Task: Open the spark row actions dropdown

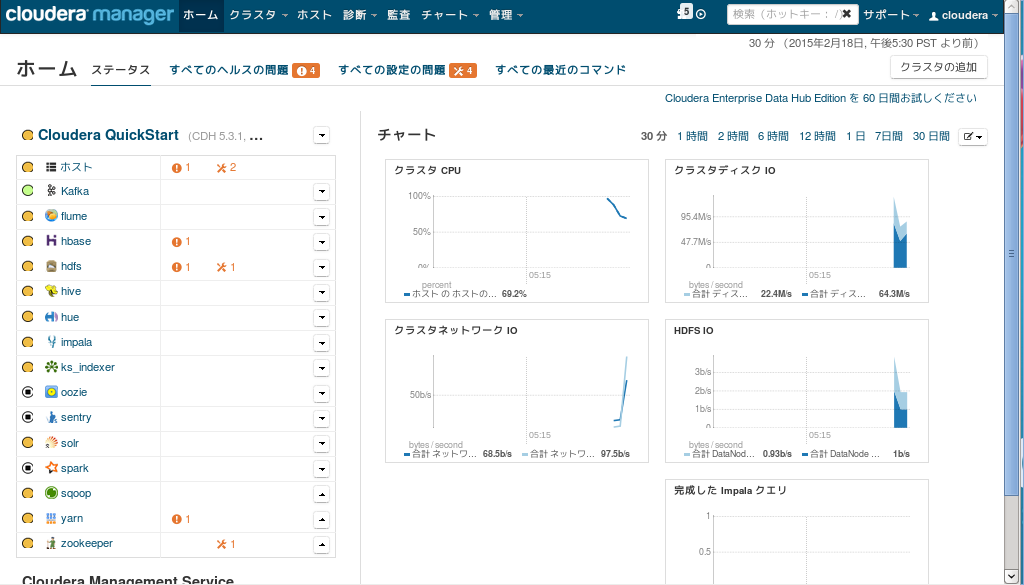Action: [321, 469]
